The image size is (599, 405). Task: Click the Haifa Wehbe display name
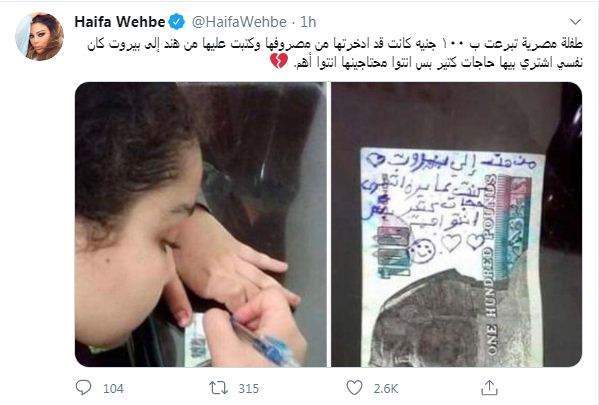click(x=120, y=22)
